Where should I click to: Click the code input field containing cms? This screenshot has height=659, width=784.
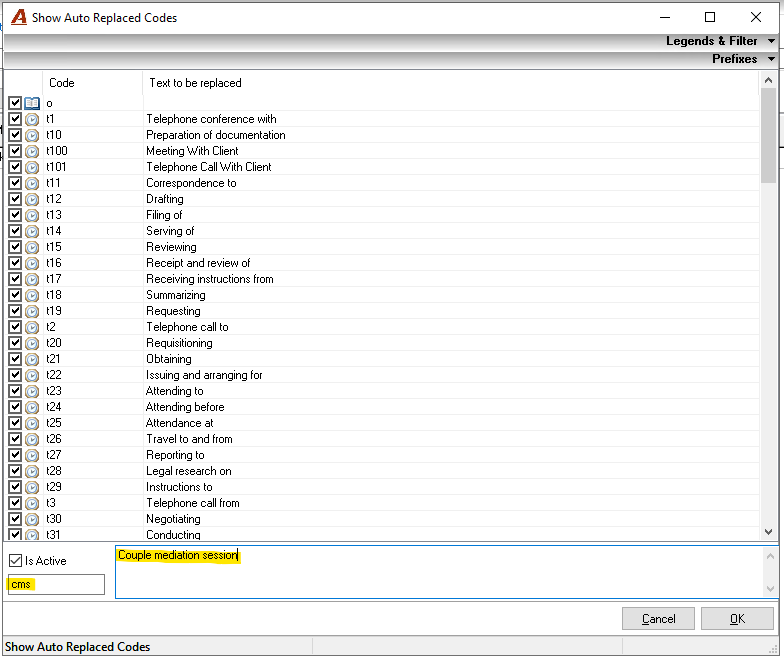pyautogui.click(x=56, y=584)
